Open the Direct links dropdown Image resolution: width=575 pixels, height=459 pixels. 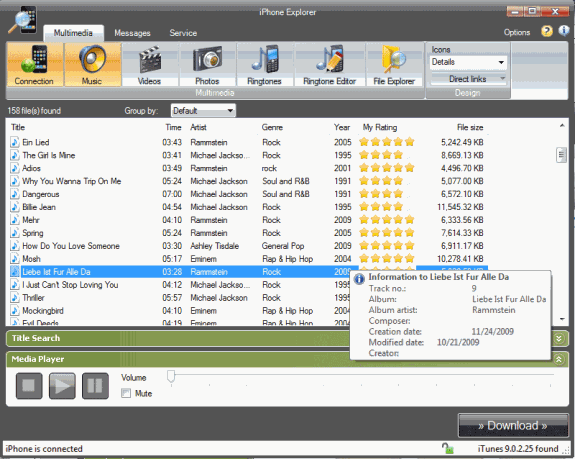[468, 79]
